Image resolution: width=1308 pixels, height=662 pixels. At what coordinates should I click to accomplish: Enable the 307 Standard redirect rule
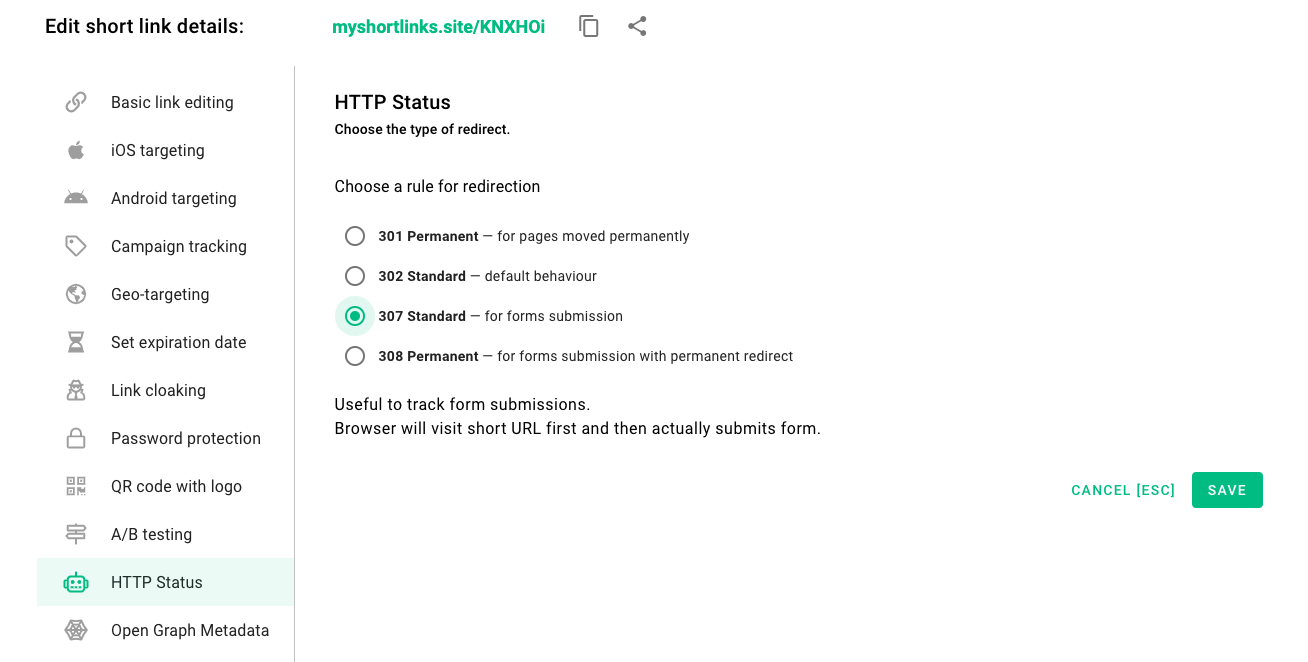[x=355, y=316]
